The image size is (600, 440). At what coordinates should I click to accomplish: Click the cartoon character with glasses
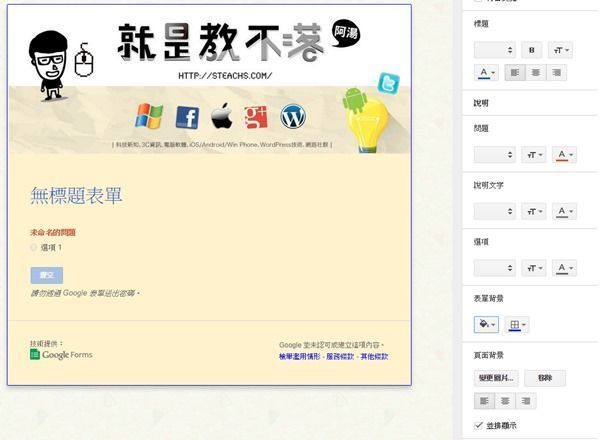(49, 66)
